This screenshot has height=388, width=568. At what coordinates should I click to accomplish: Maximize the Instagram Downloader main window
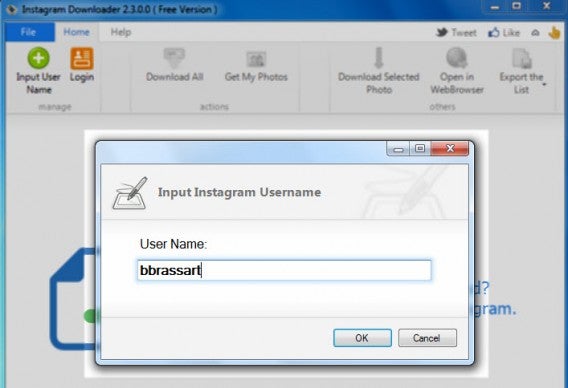coord(517,6)
